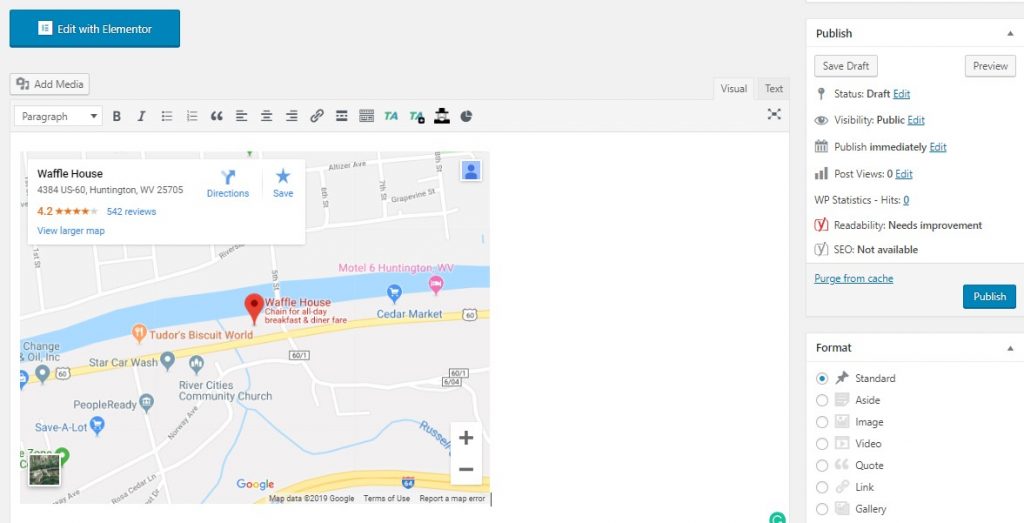This screenshot has width=1024, height=523.
Task: Click the insert link icon
Action: [317, 116]
